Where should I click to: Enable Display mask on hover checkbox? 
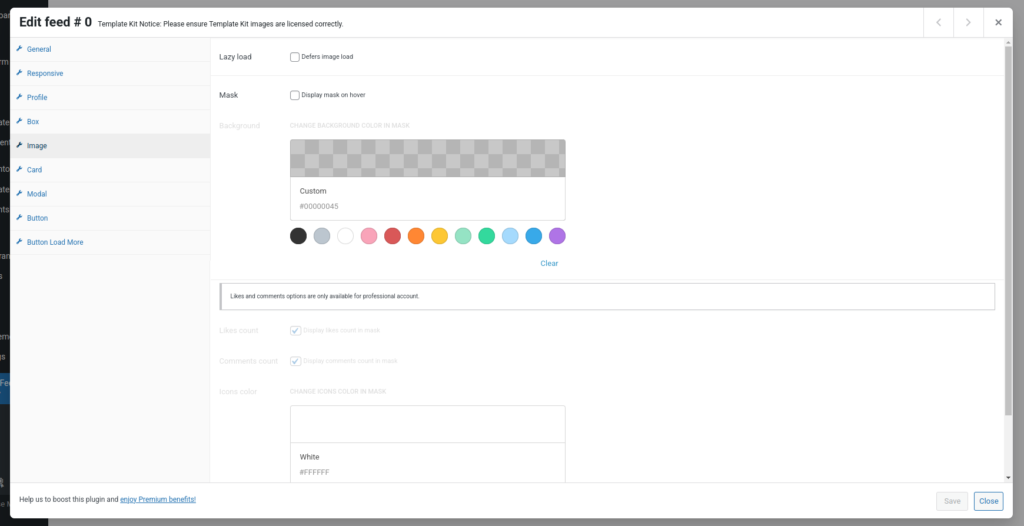pyautogui.click(x=295, y=95)
